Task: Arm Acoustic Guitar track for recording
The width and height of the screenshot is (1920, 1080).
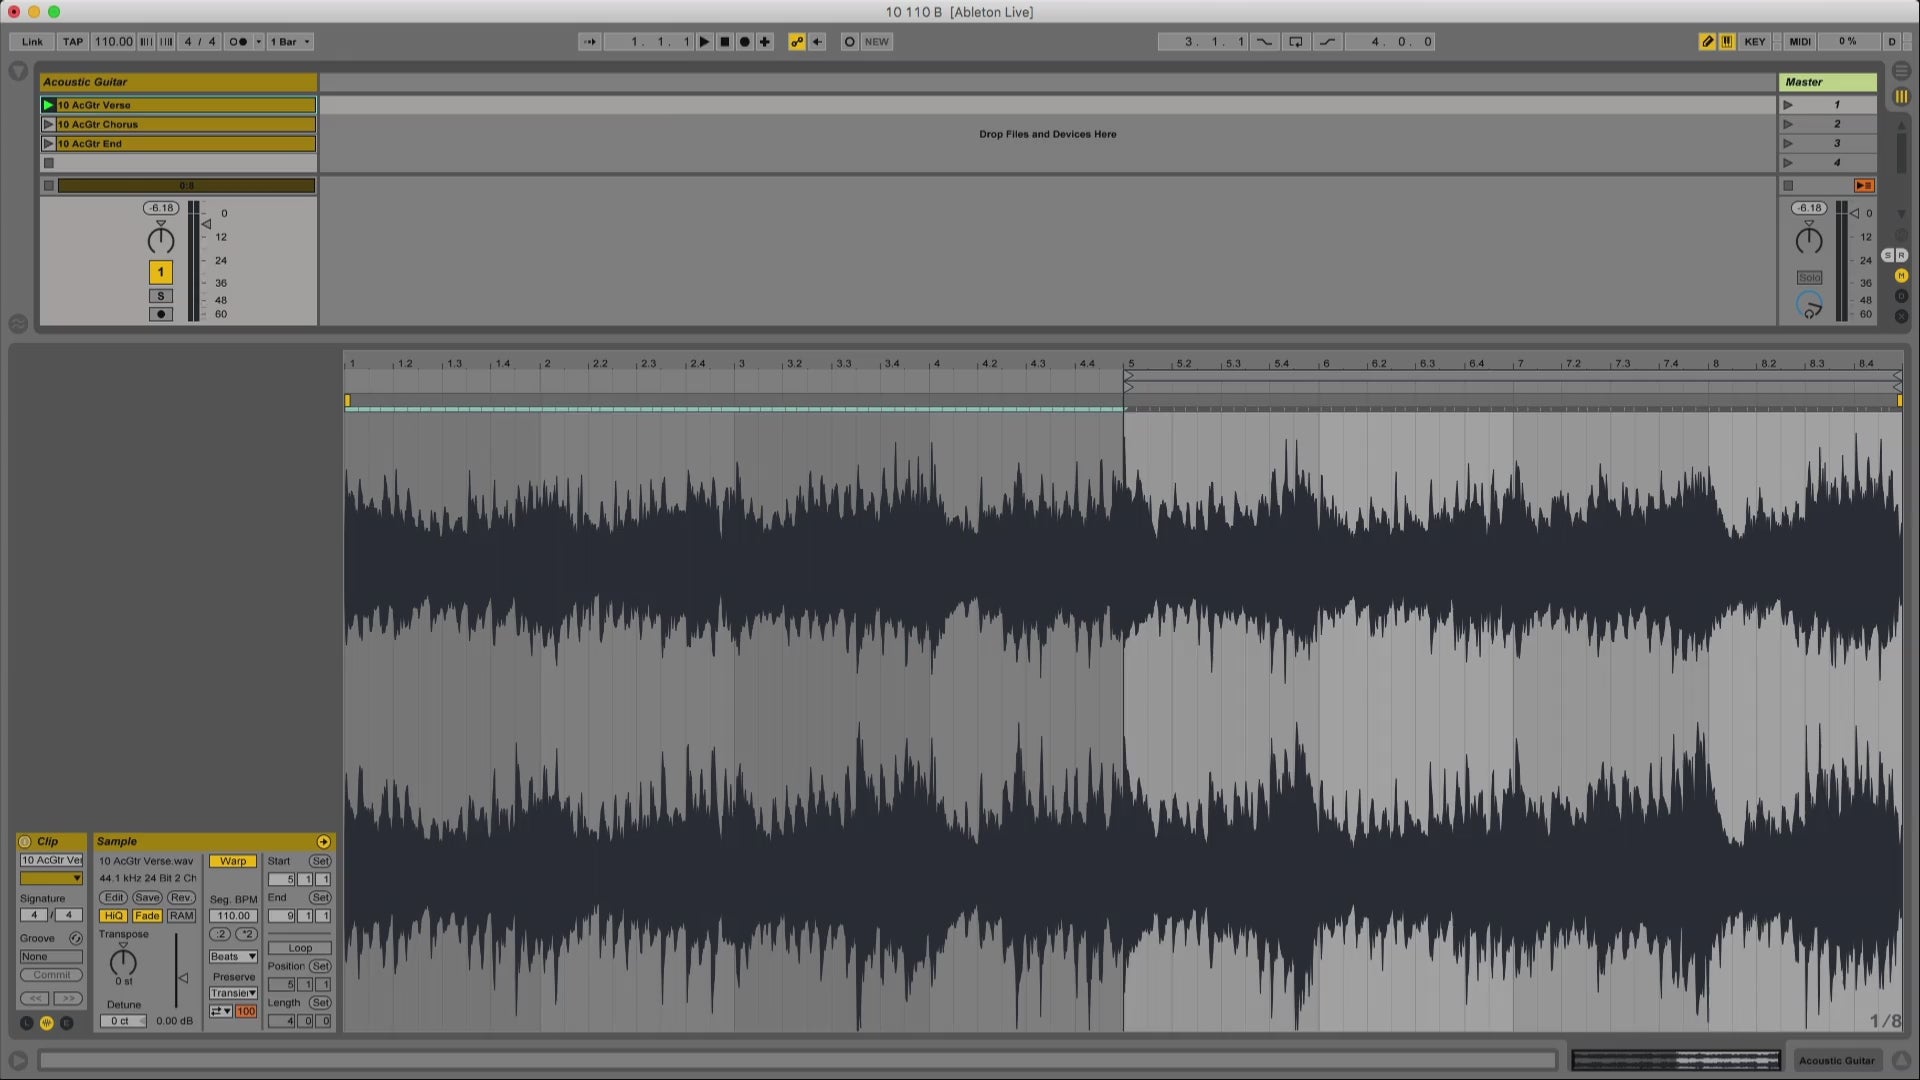Action: [x=160, y=314]
